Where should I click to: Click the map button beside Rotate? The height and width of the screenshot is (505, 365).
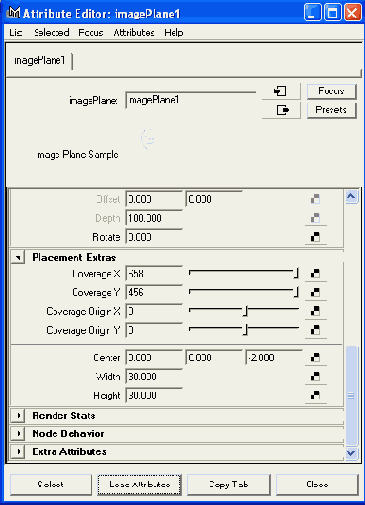click(315, 237)
